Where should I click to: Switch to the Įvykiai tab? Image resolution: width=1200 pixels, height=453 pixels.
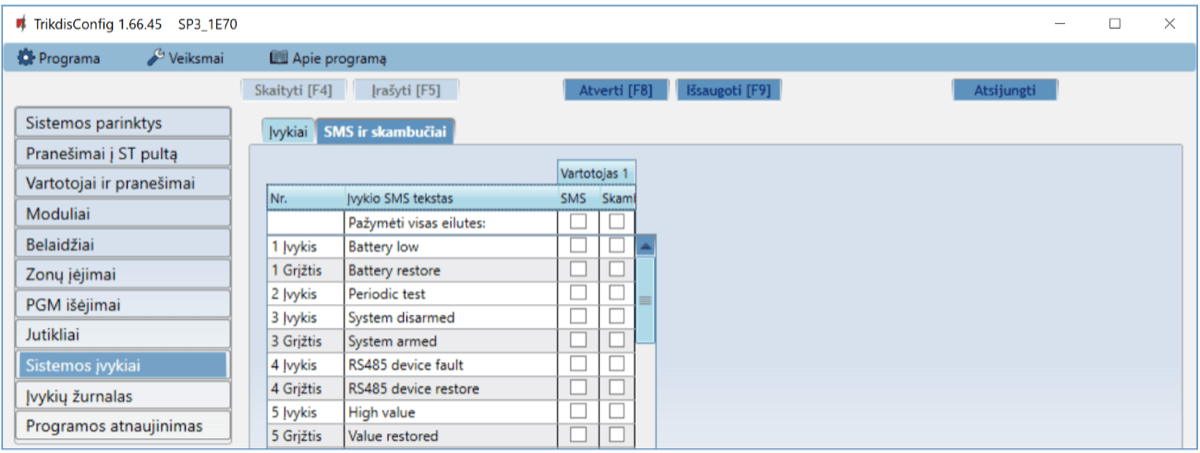288,132
